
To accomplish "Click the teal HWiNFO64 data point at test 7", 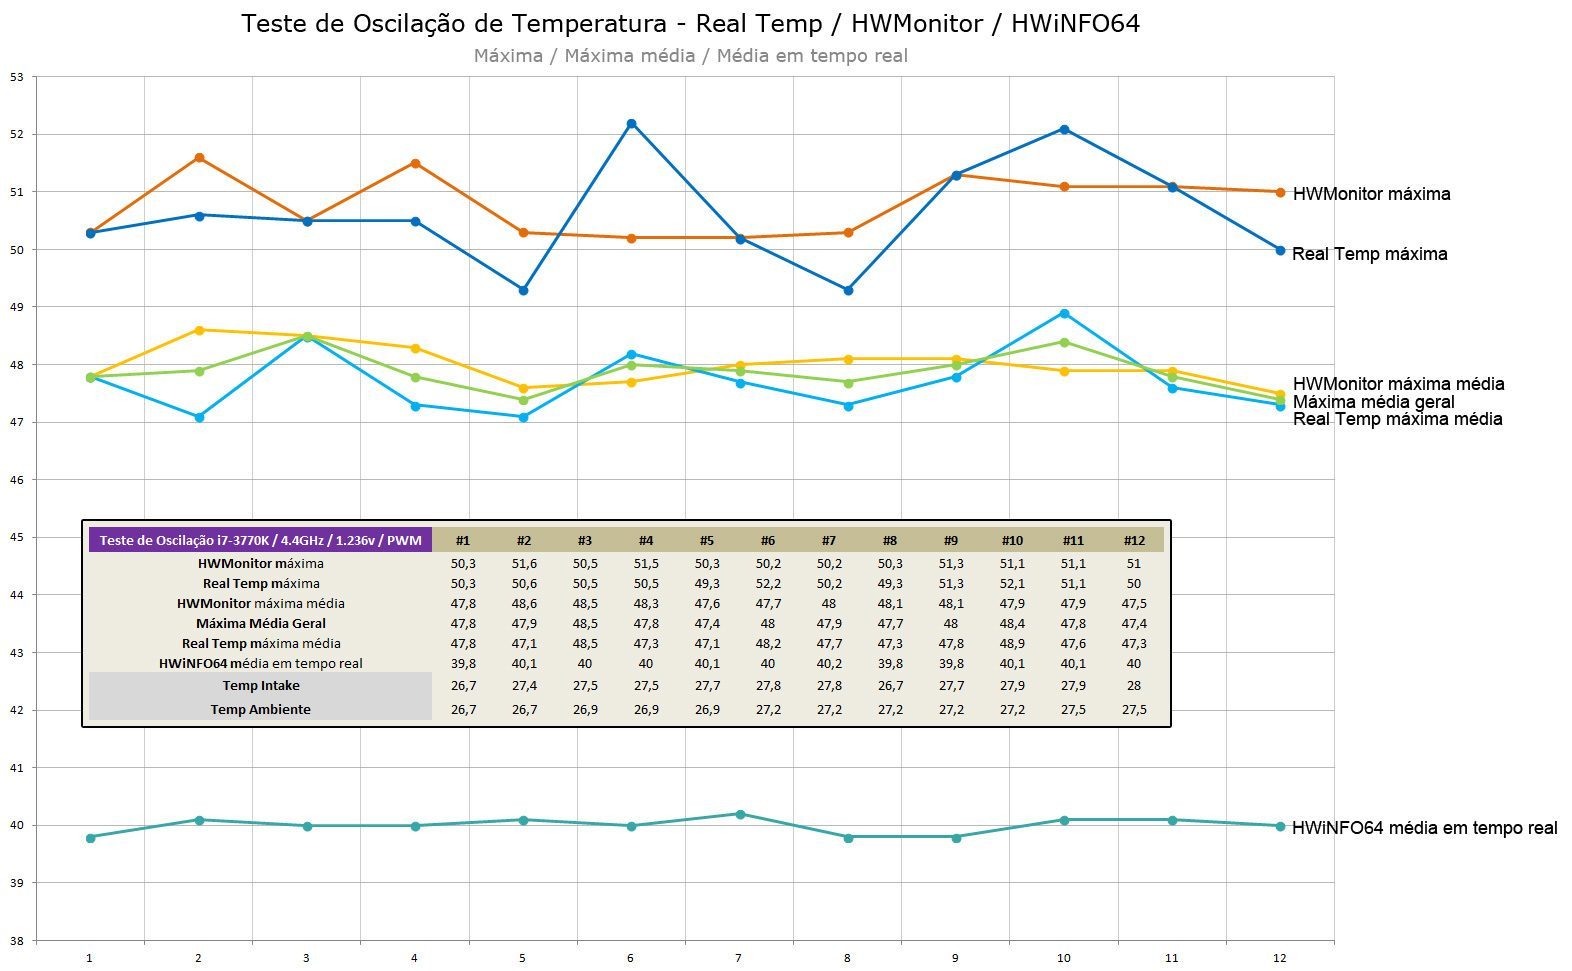I will tap(740, 814).
